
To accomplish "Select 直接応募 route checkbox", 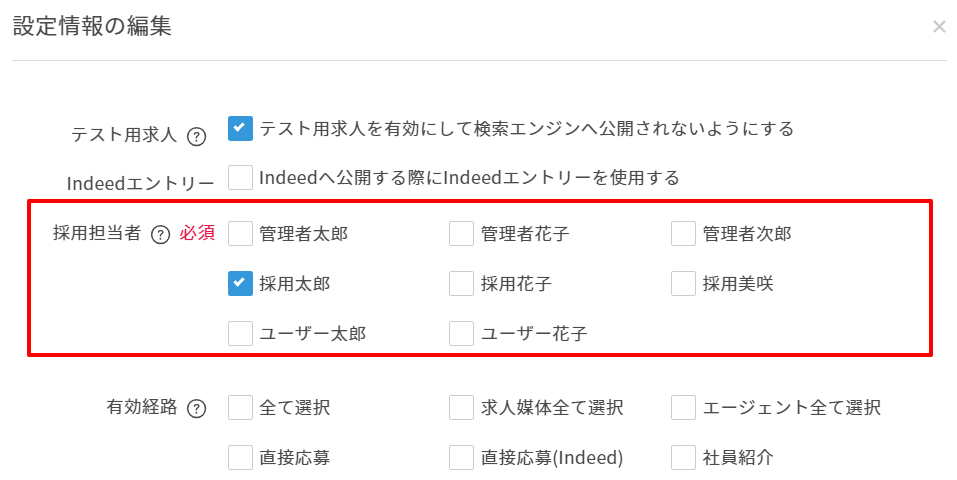I will click(x=240, y=458).
